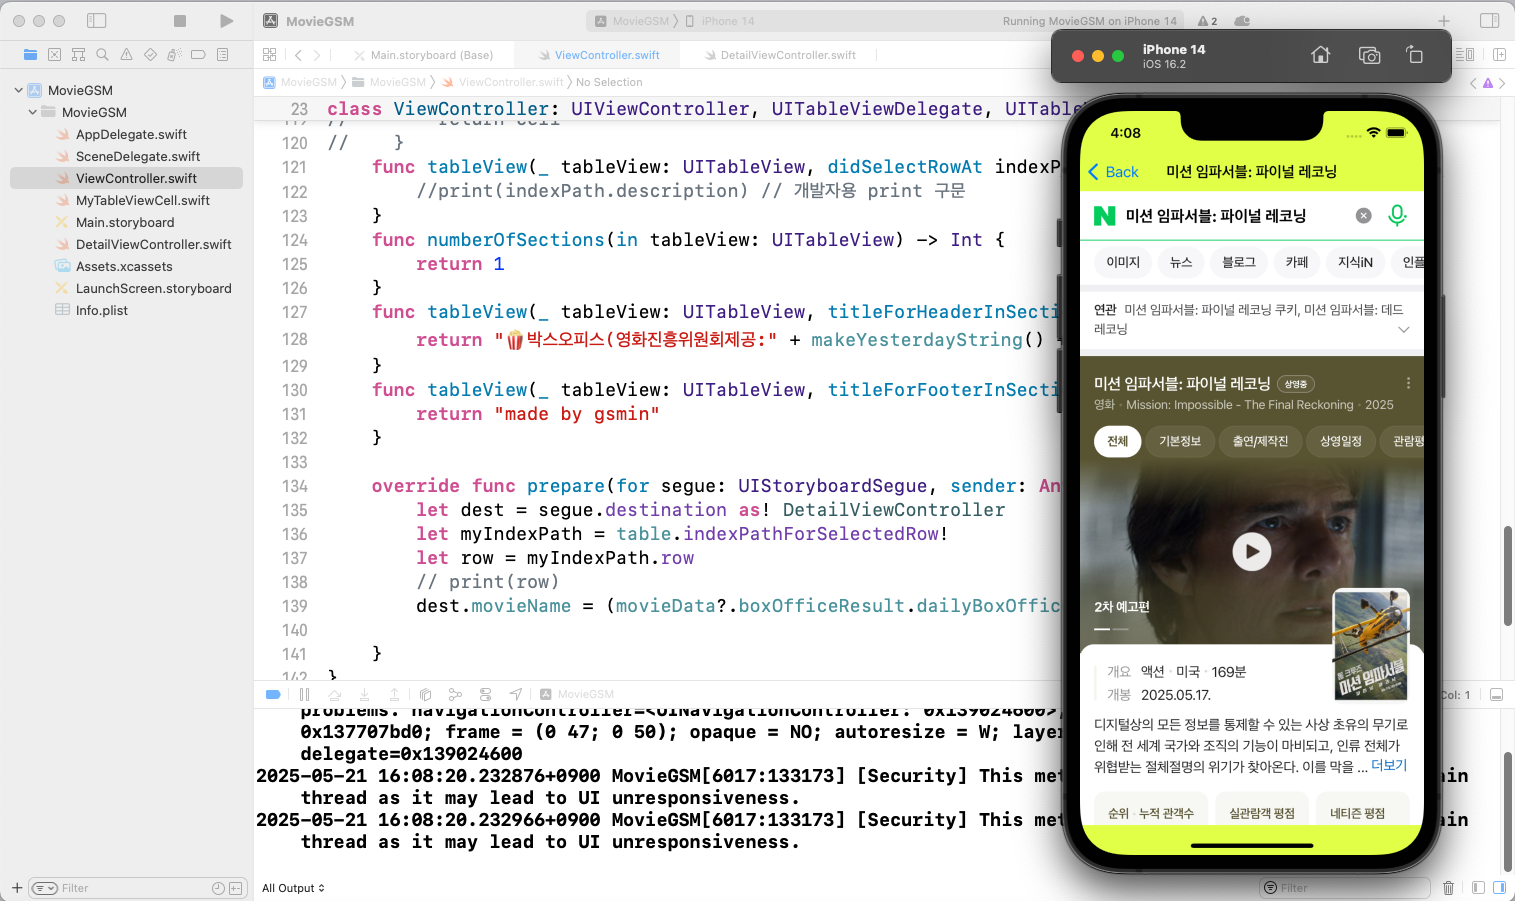Image resolution: width=1515 pixels, height=901 pixels.
Task: Open SceneDelegate.swift in navigator
Action: 138,156
